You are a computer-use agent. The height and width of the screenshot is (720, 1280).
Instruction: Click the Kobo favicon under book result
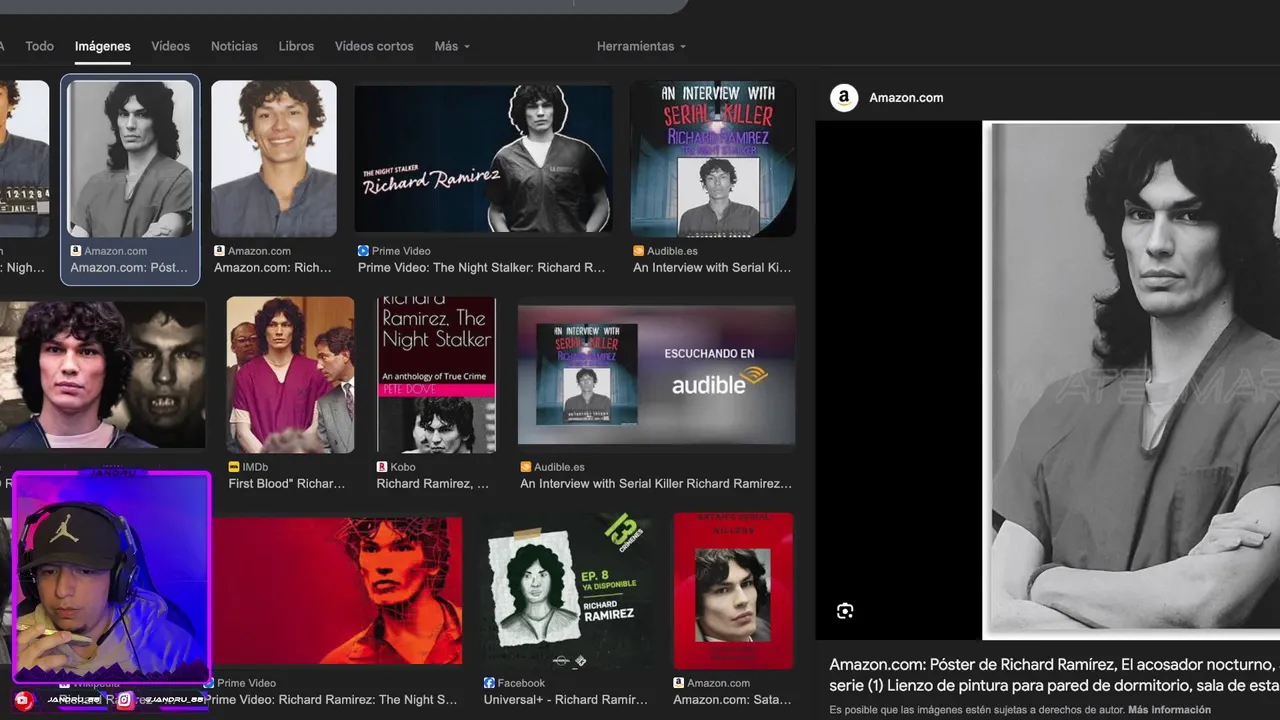pos(382,467)
